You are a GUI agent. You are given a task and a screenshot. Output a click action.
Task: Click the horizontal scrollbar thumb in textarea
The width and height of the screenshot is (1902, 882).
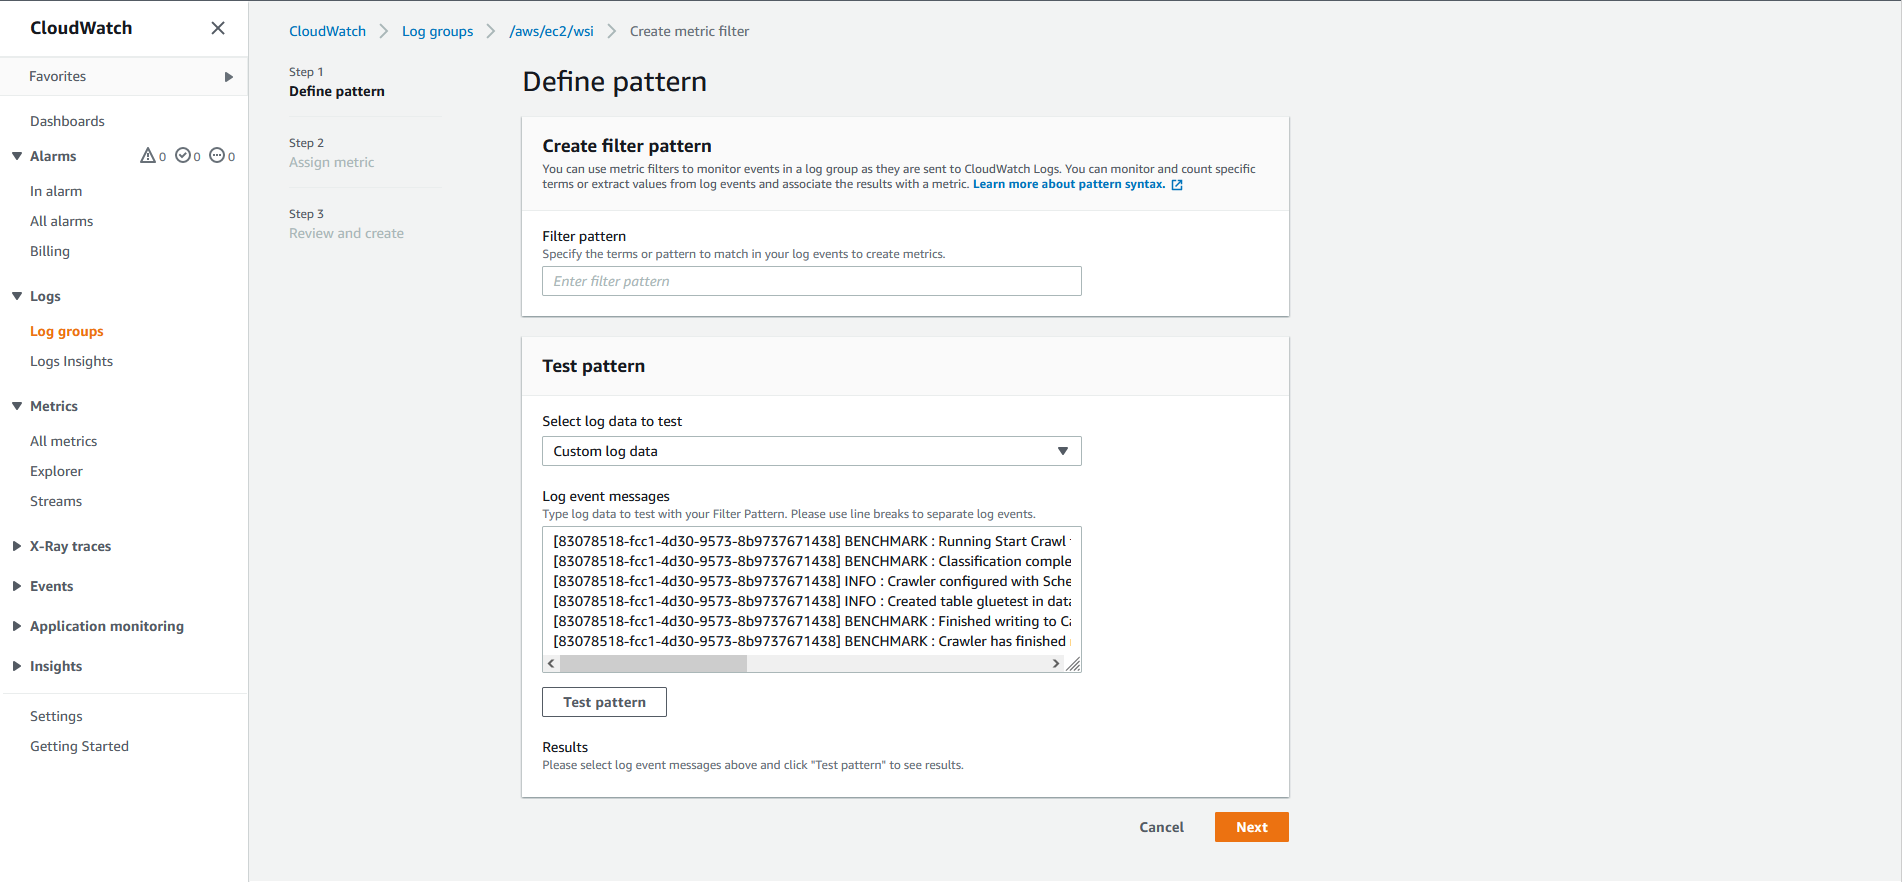tap(653, 664)
